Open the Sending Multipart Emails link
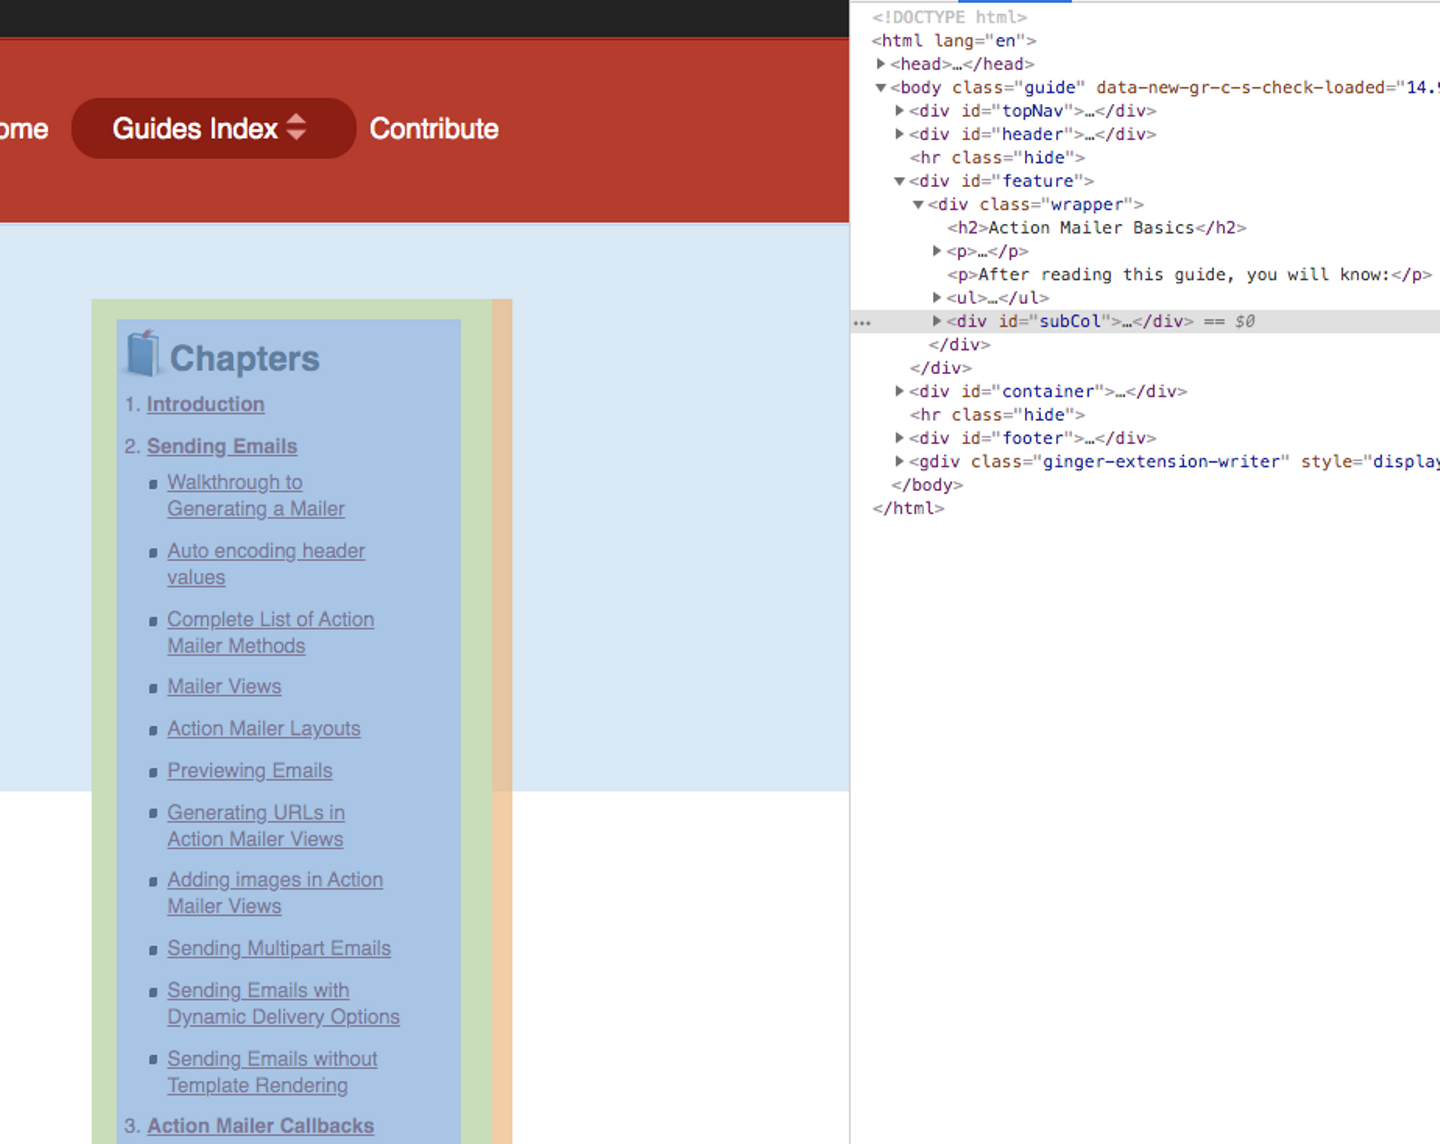This screenshot has width=1440, height=1144. click(279, 948)
